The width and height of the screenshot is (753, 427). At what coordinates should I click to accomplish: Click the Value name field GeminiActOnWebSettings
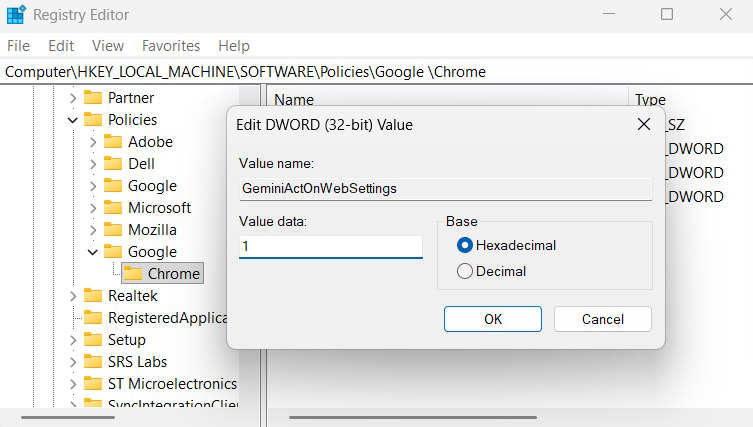[x=446, y=188]
